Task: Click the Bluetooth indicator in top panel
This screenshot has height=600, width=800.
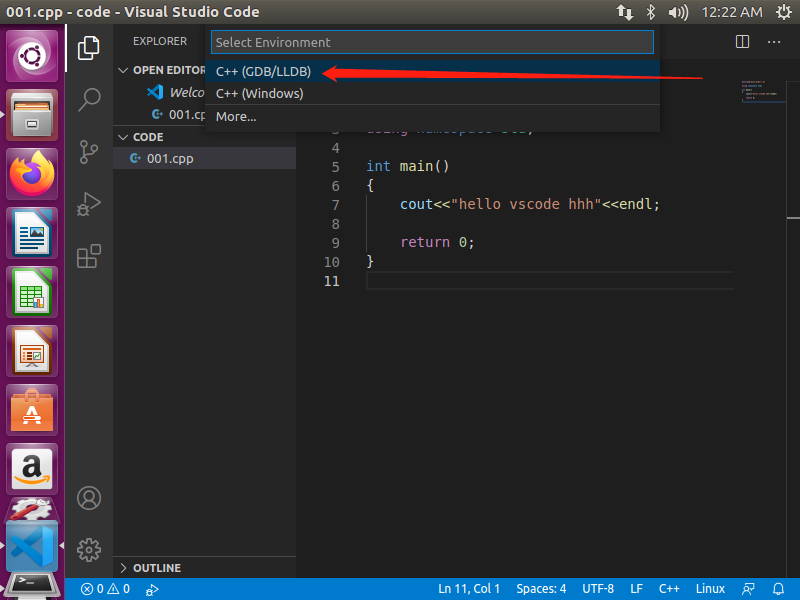Action: 651,12
